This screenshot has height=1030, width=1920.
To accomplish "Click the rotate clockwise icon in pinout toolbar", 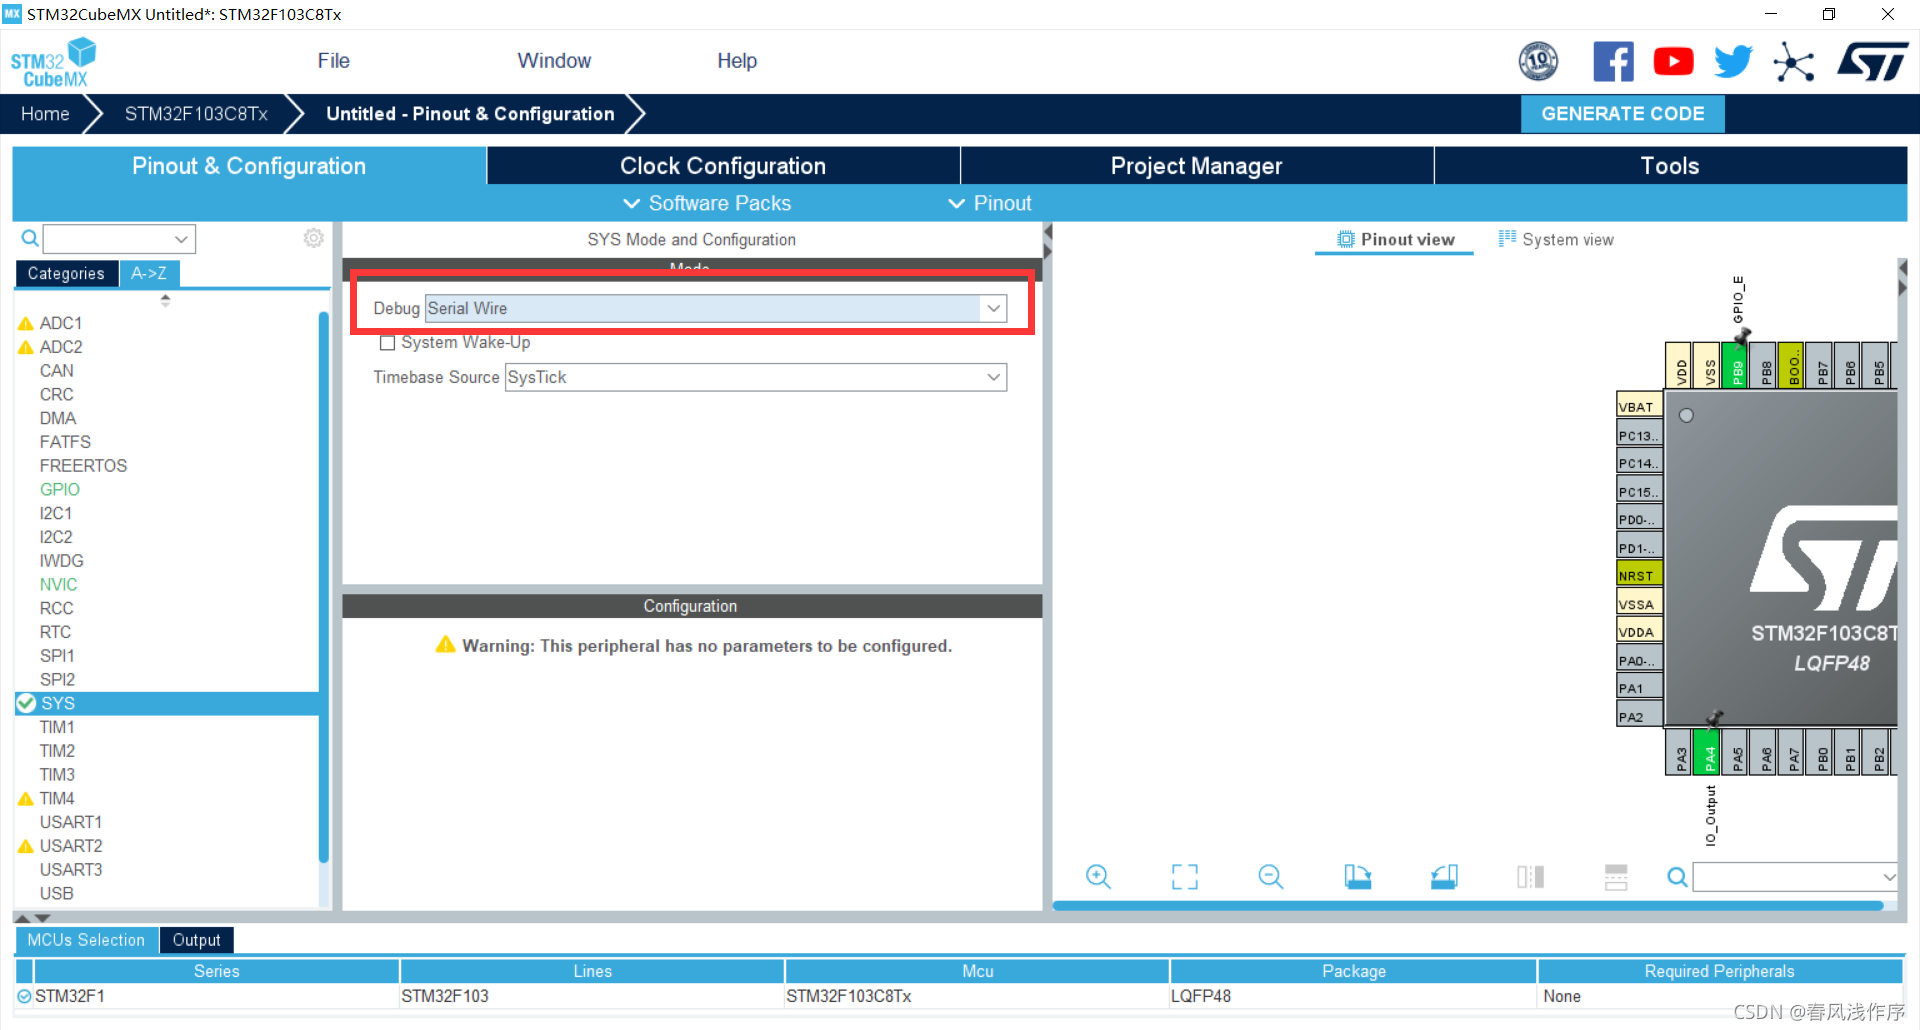I will [x=1357, y=877].
